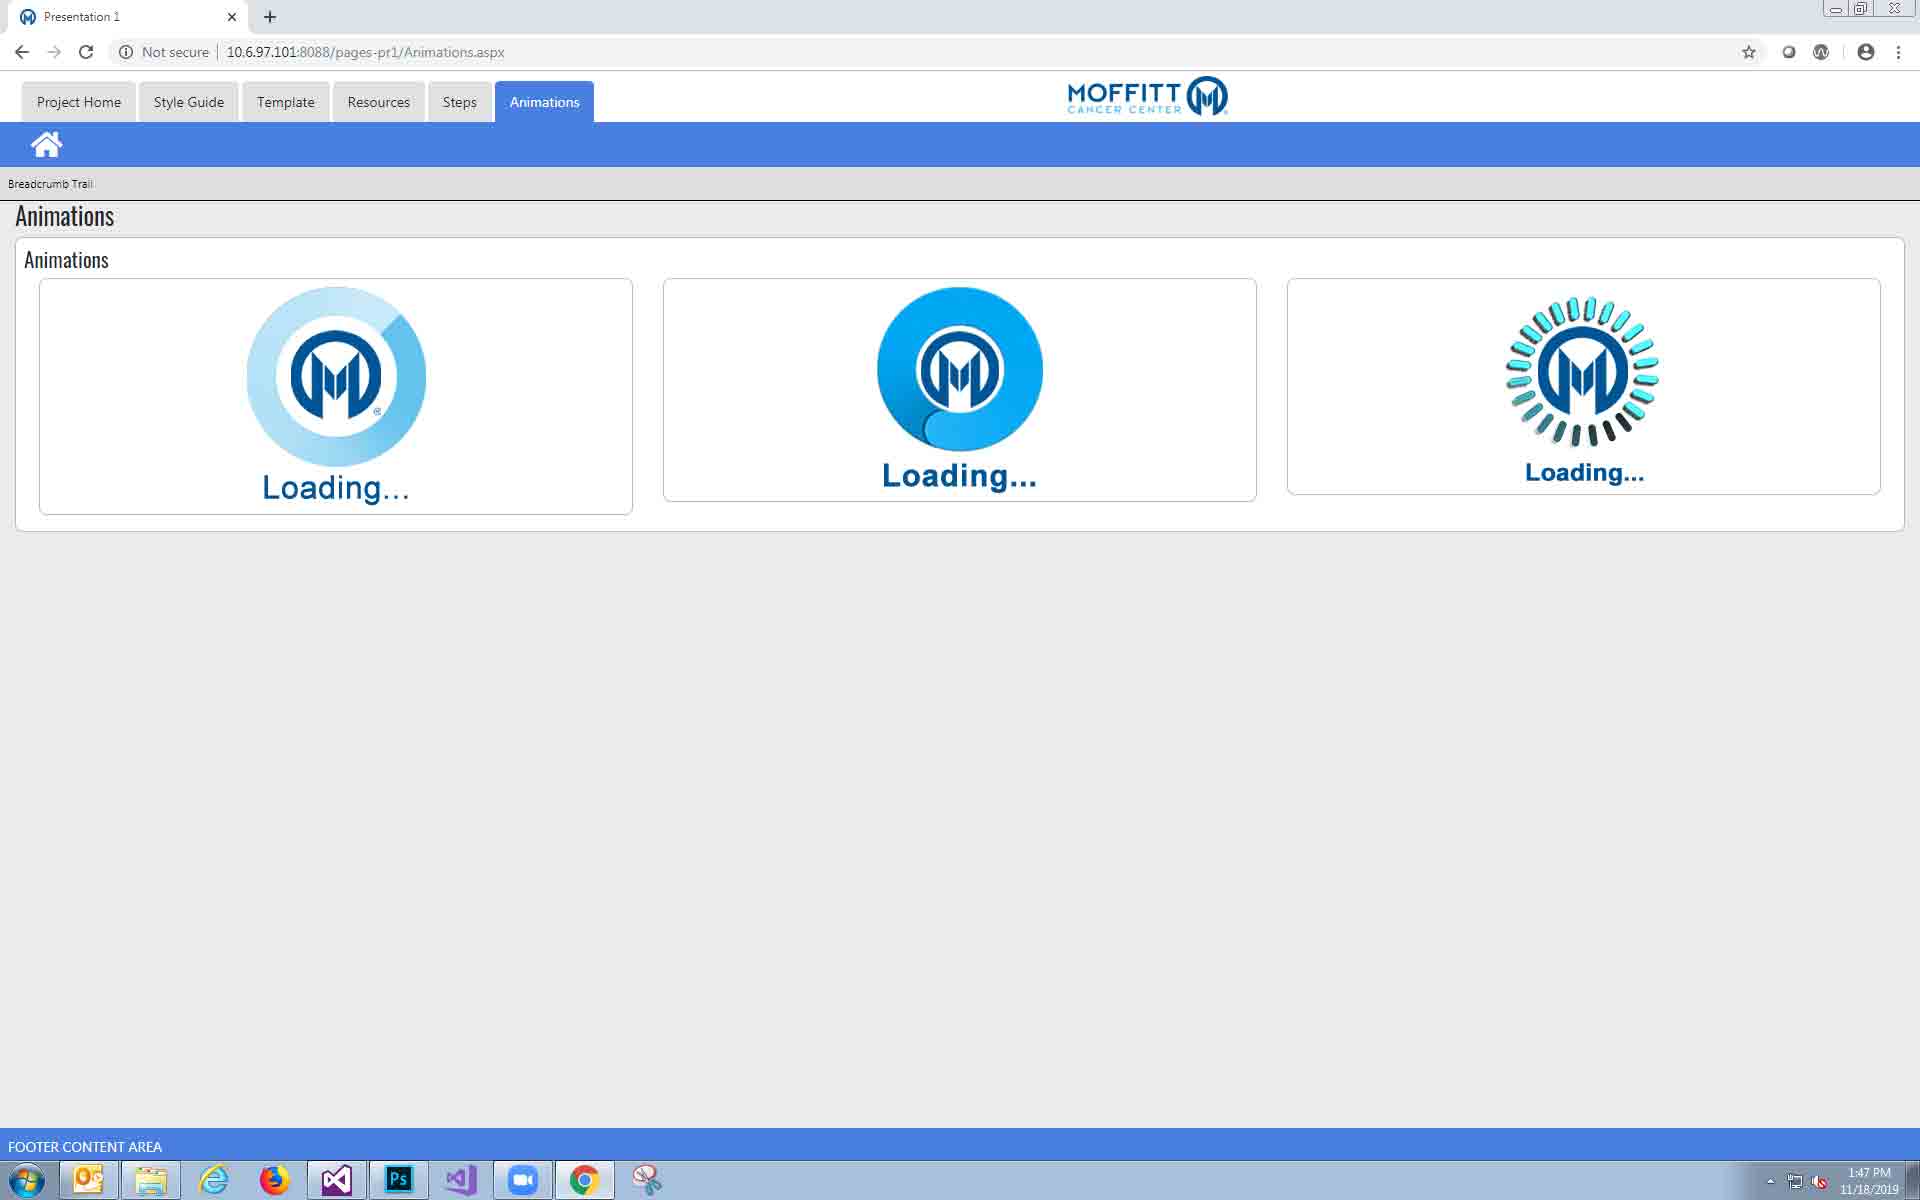The image size is (1920, 1200).
Task: Click the site info icon beside Not secure
Action: point(126,52)
